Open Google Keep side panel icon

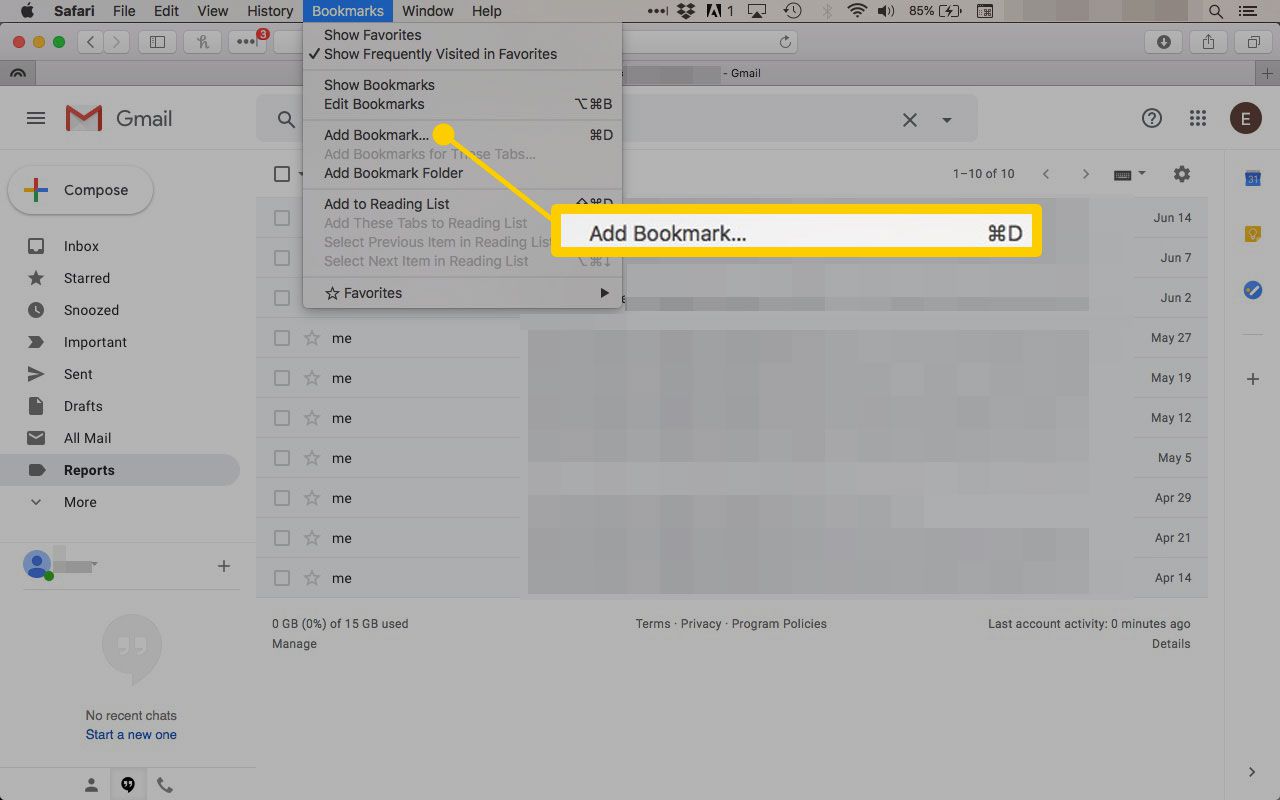[x=1252, y=234]
